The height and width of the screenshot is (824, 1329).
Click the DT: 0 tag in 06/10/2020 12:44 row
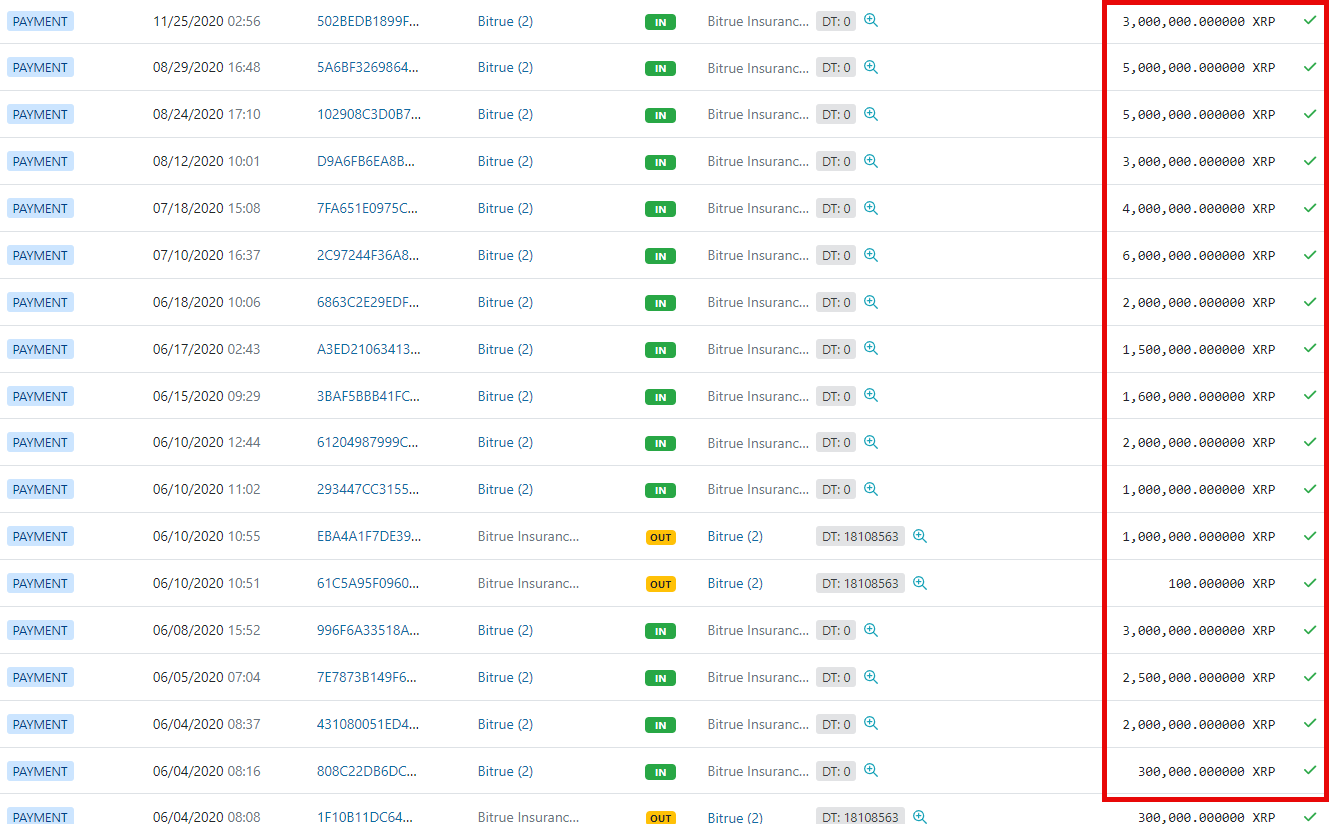tap(836, 443)
